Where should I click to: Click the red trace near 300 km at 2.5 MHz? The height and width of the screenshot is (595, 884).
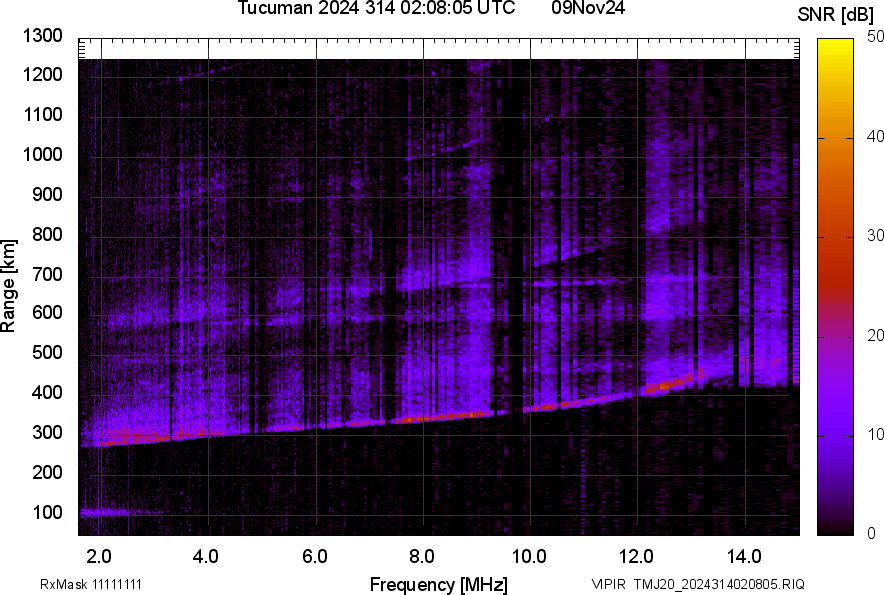coord(127,437)
